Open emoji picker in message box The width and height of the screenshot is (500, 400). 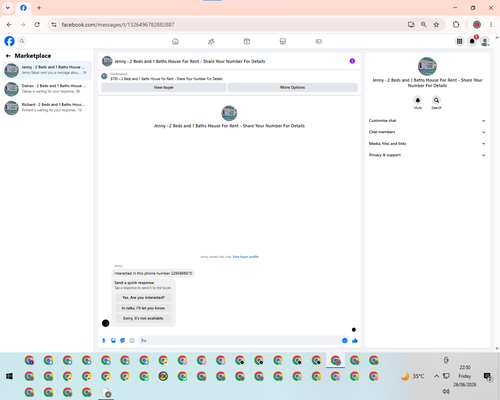click(345, 340)
